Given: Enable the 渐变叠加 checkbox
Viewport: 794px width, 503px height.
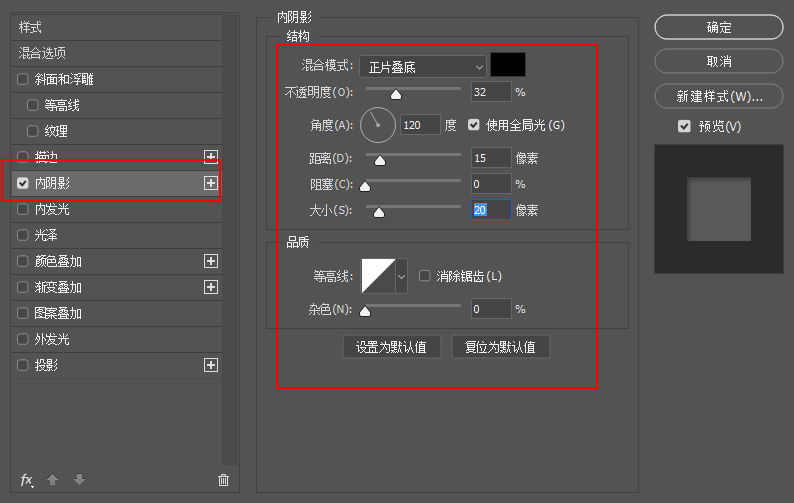Looking at the screenshot, I should pos(23,287).
